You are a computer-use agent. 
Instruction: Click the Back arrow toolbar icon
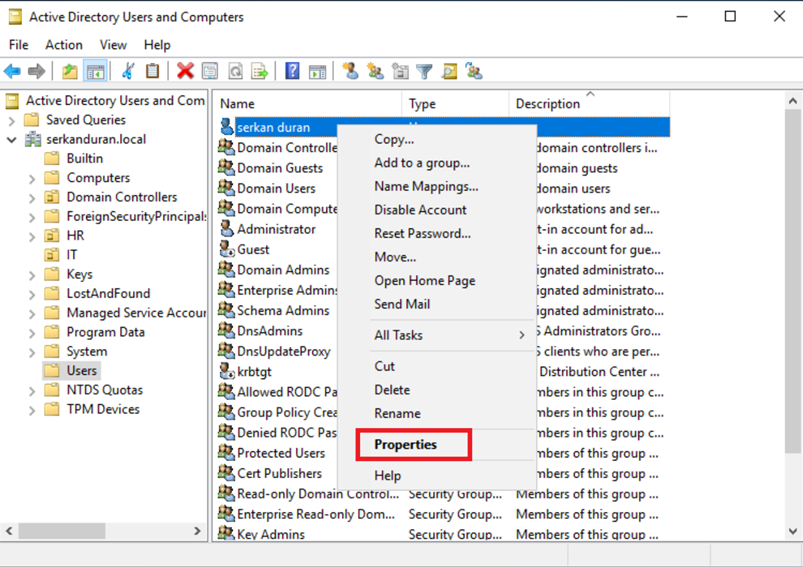12,71
